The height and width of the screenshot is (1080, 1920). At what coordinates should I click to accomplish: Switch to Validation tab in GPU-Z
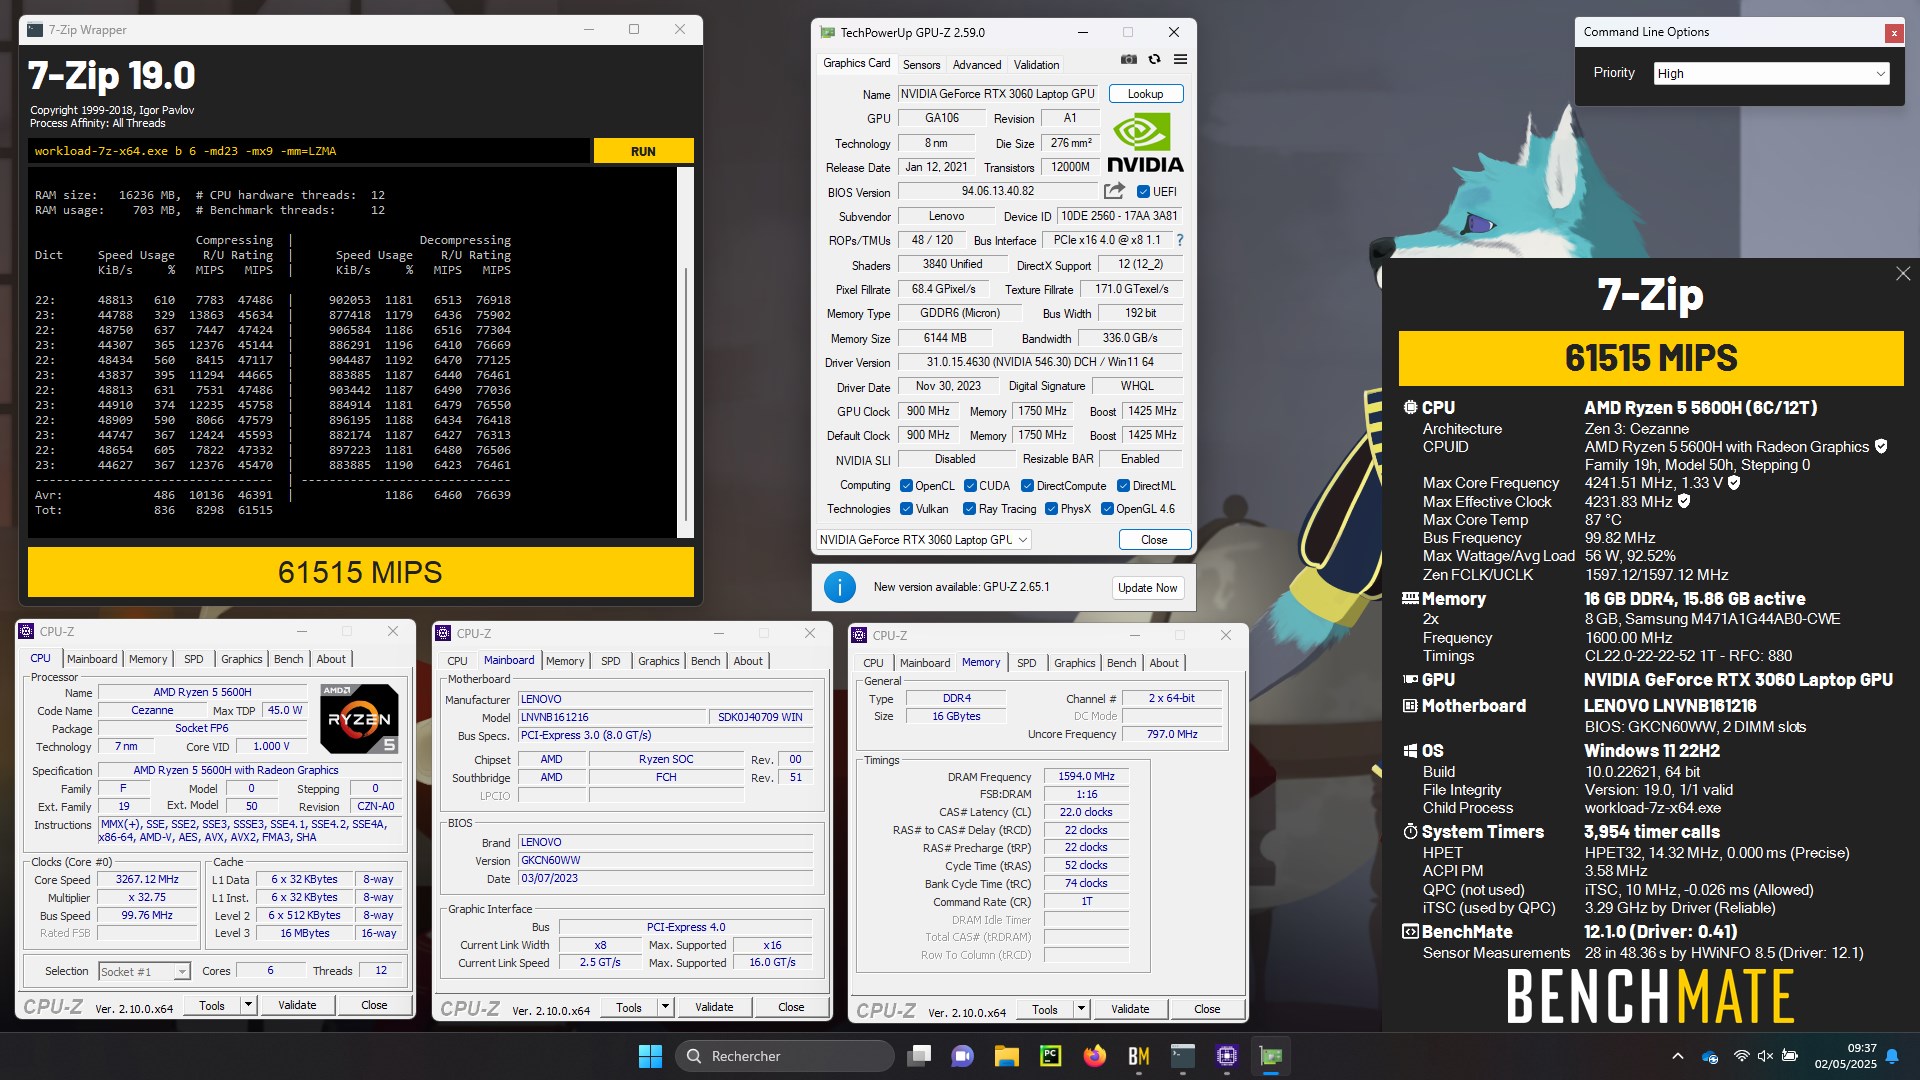tap(1036, 65)
